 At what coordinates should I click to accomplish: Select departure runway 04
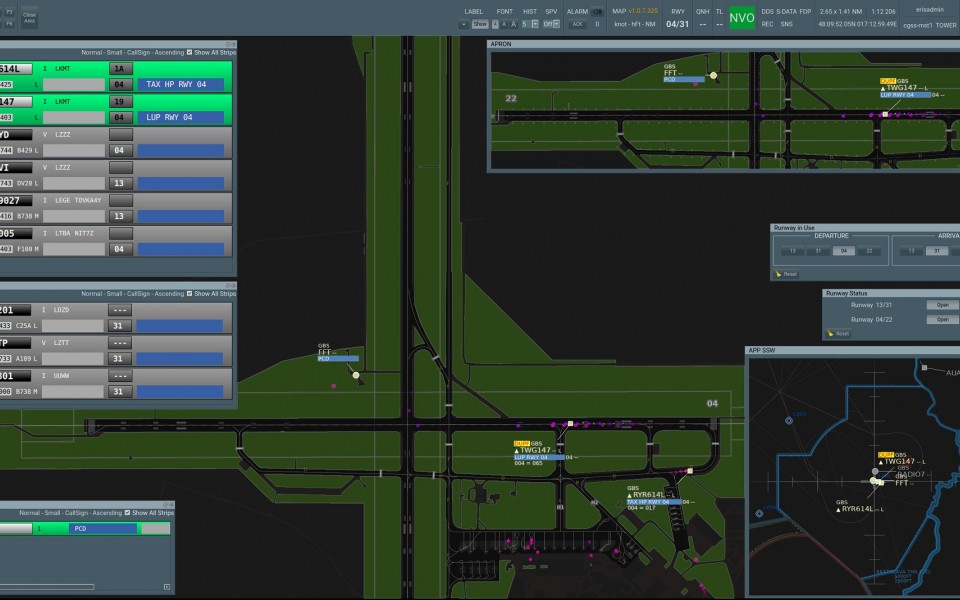[x=844, y=251]
